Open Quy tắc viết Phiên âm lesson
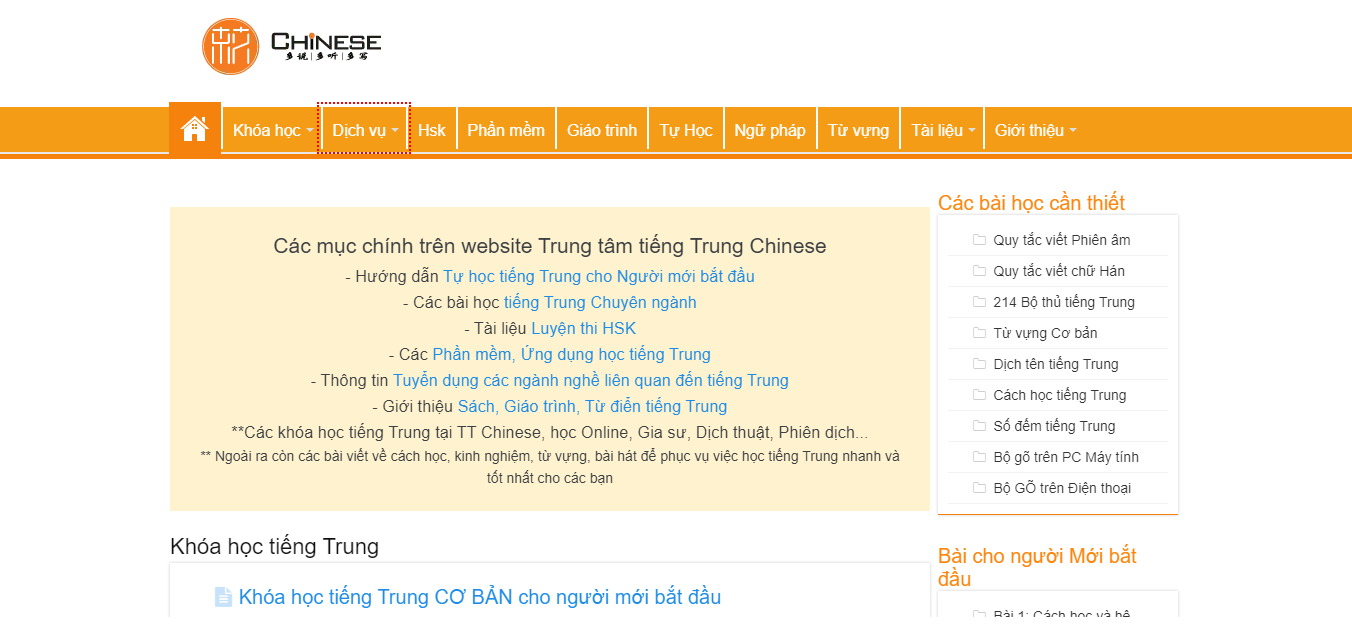 click(x=1062, y=240)
